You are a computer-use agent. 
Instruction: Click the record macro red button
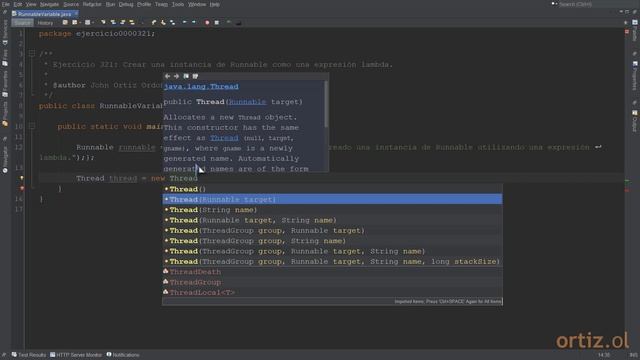(x=207, y=22)
